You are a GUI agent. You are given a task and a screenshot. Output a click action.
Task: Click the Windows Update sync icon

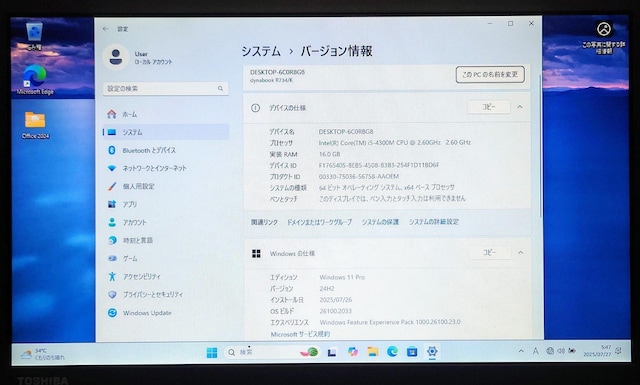pos(112,313)
